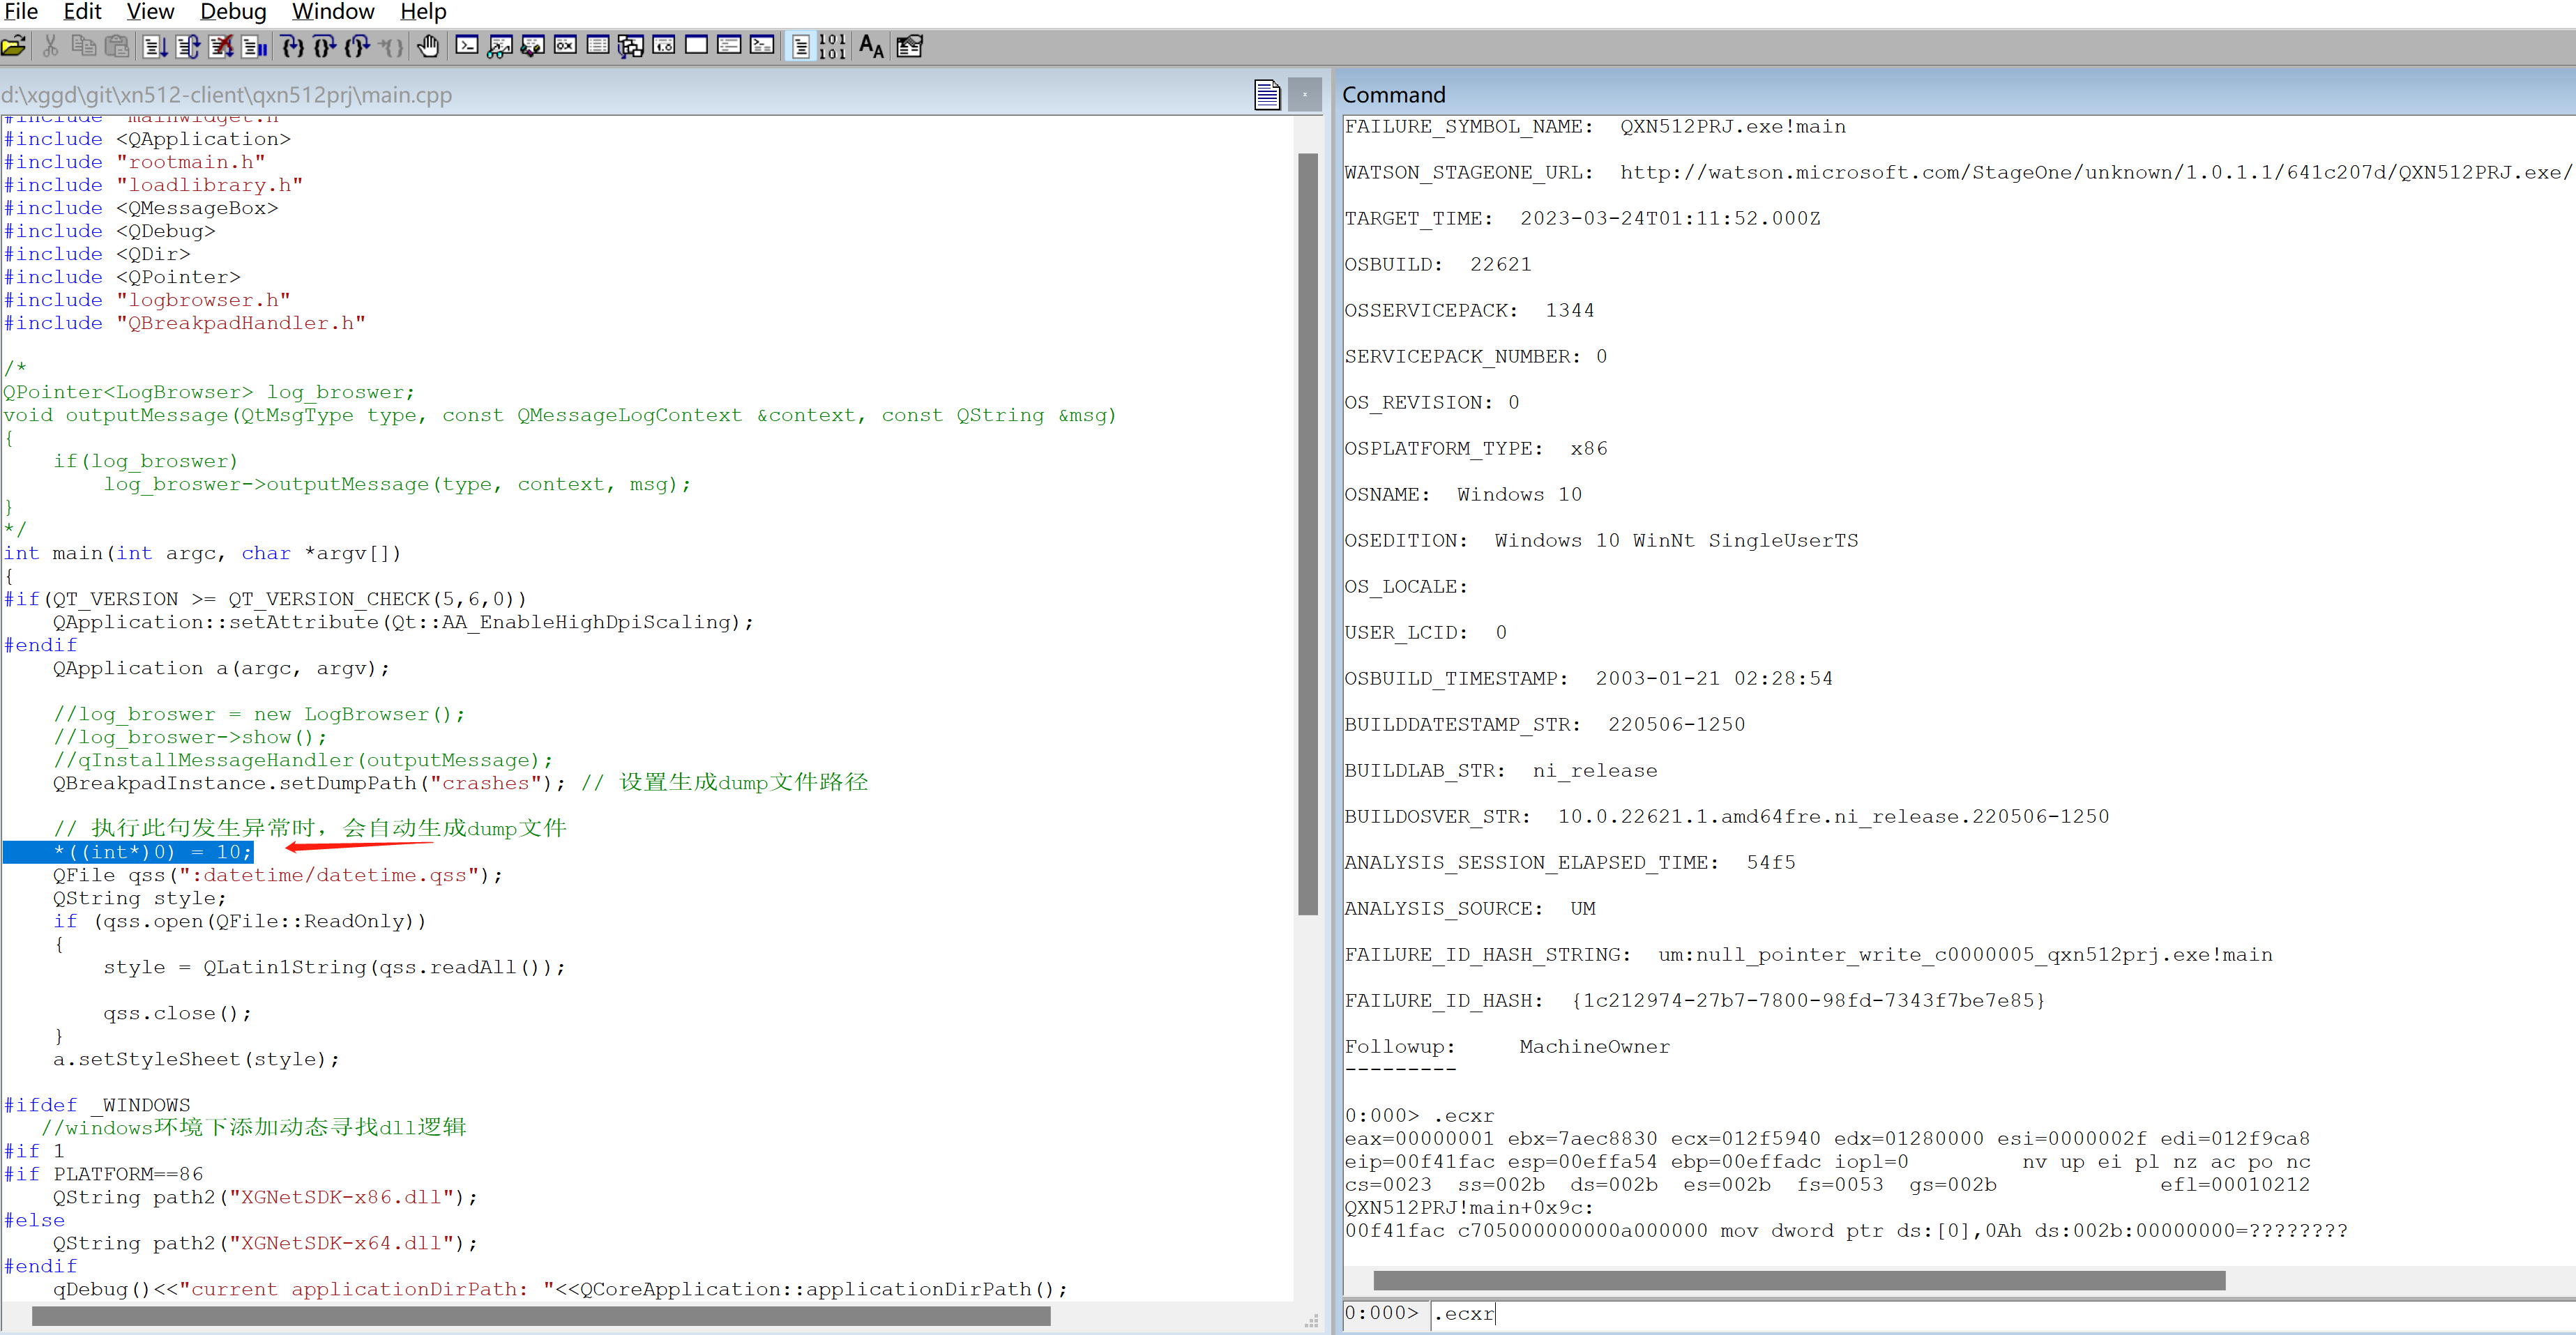Click the Restart debugging icon
Image resolution: width=2576 pixels, height=1335 pixels.
[187, 46]
